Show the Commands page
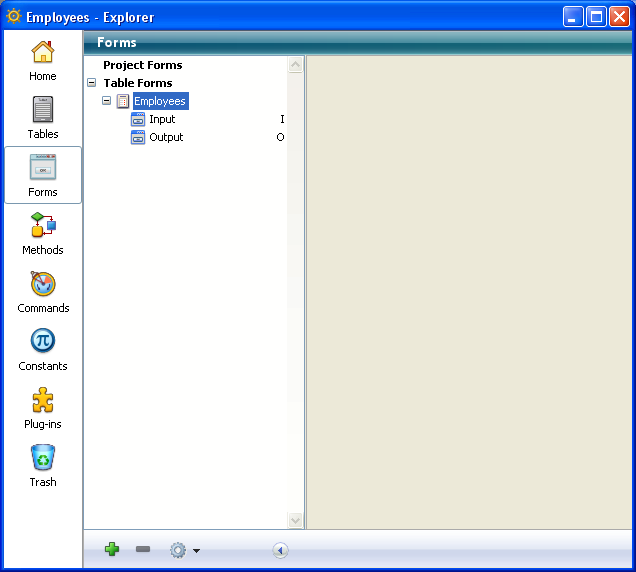Screen dimensions: 636x572 pos(43,292)
